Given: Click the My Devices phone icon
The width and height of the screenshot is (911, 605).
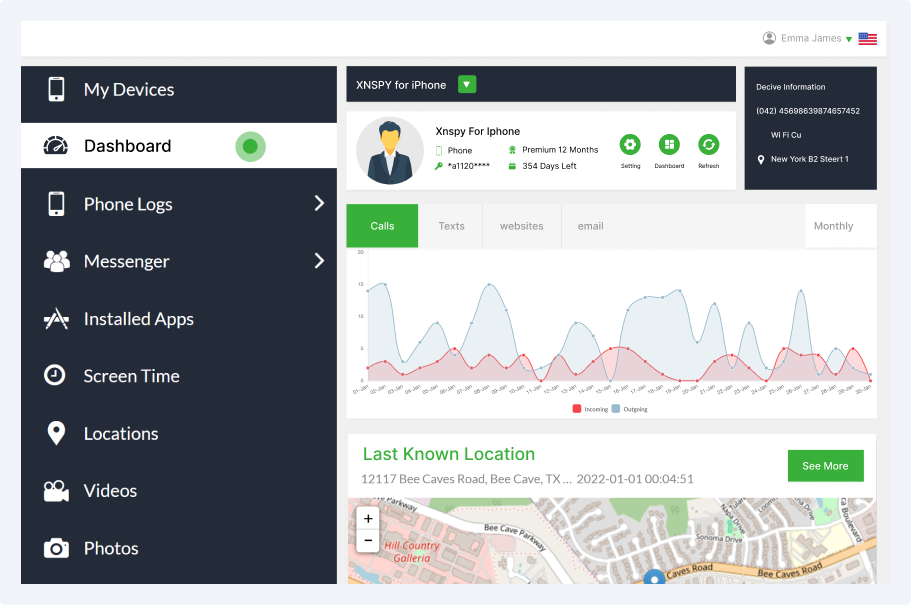Looking at the screenshot, I should click(56, 89).
